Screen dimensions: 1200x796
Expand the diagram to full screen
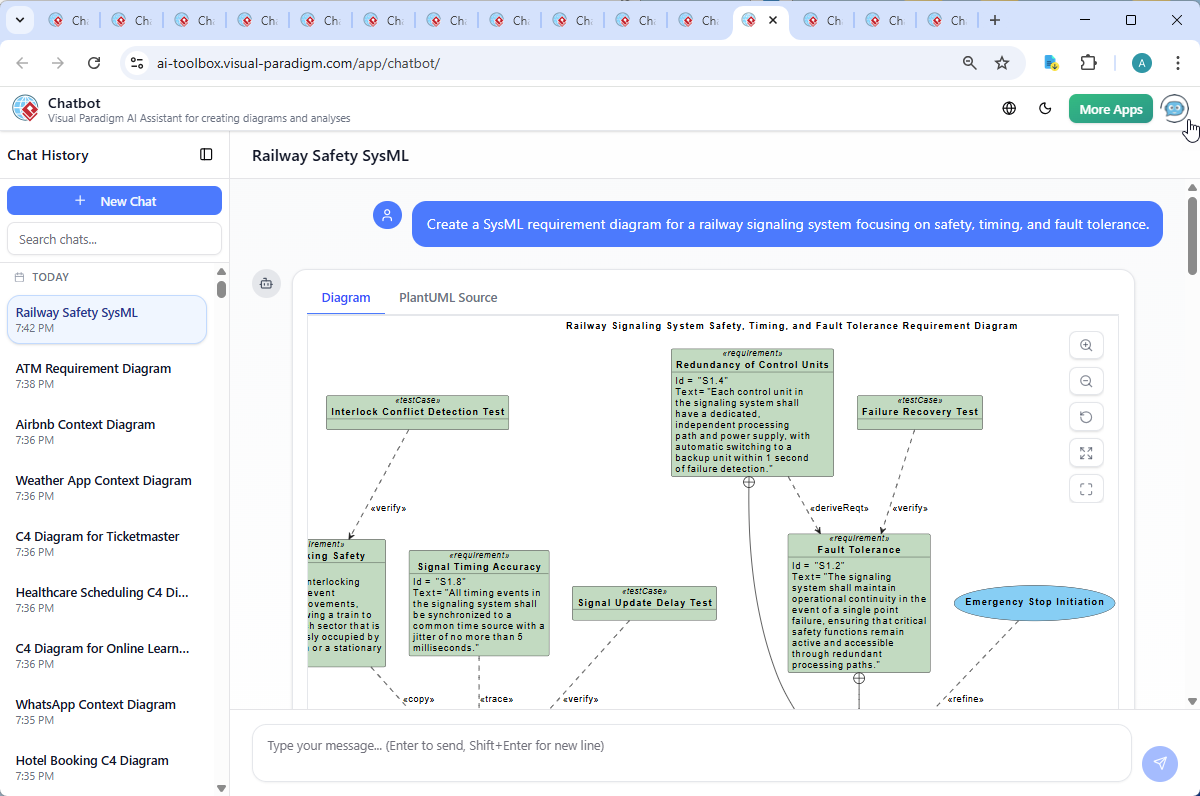coord(1086,452)
